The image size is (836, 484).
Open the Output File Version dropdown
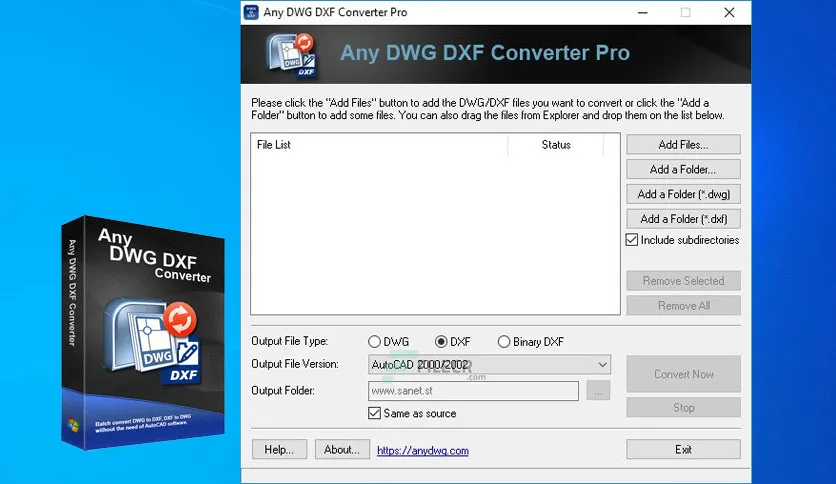point(489,365)
